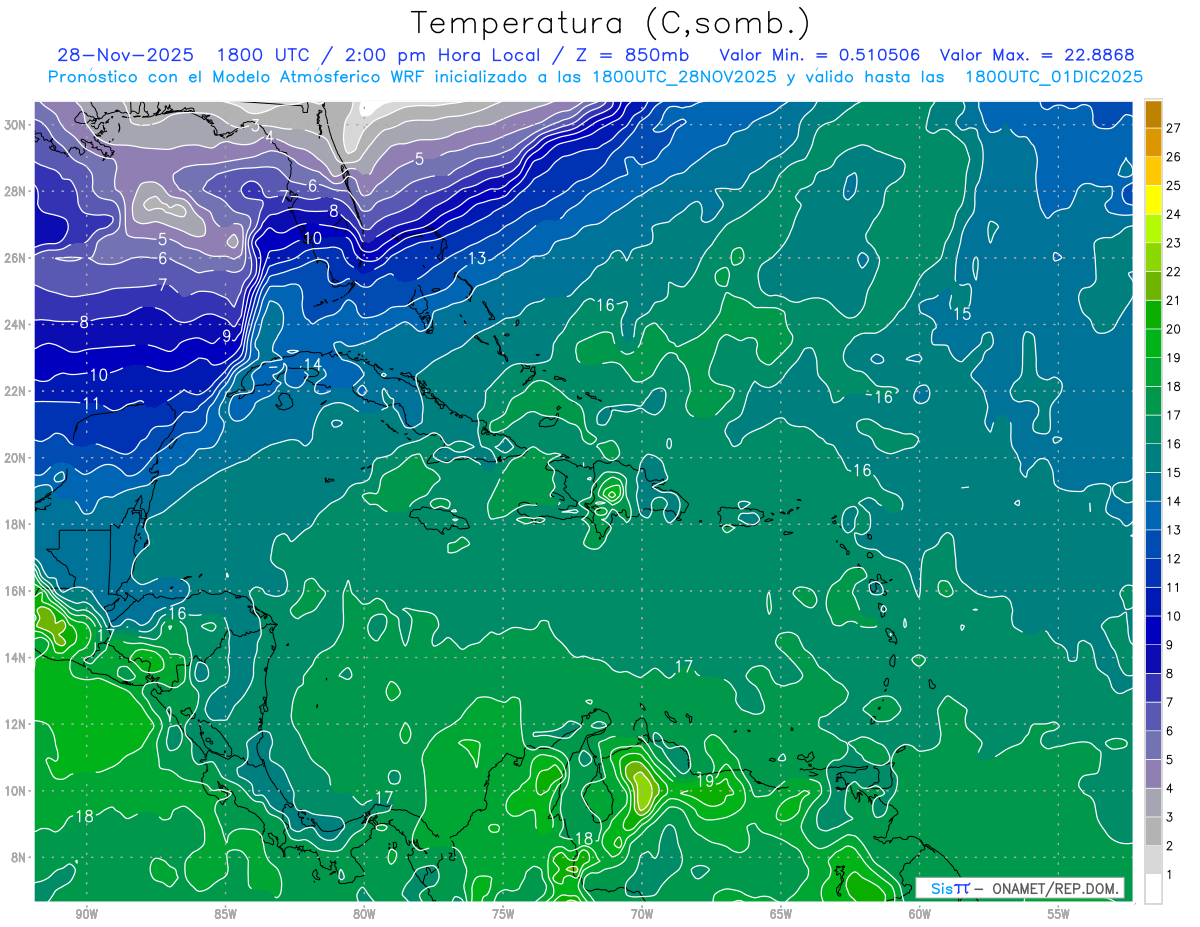
Task: Click color bar legend value 22
Action: click(x=1173, y=271)
